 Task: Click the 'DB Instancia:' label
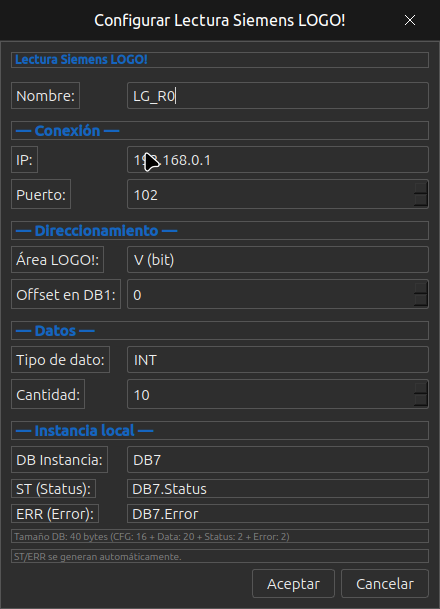(59, 459)
